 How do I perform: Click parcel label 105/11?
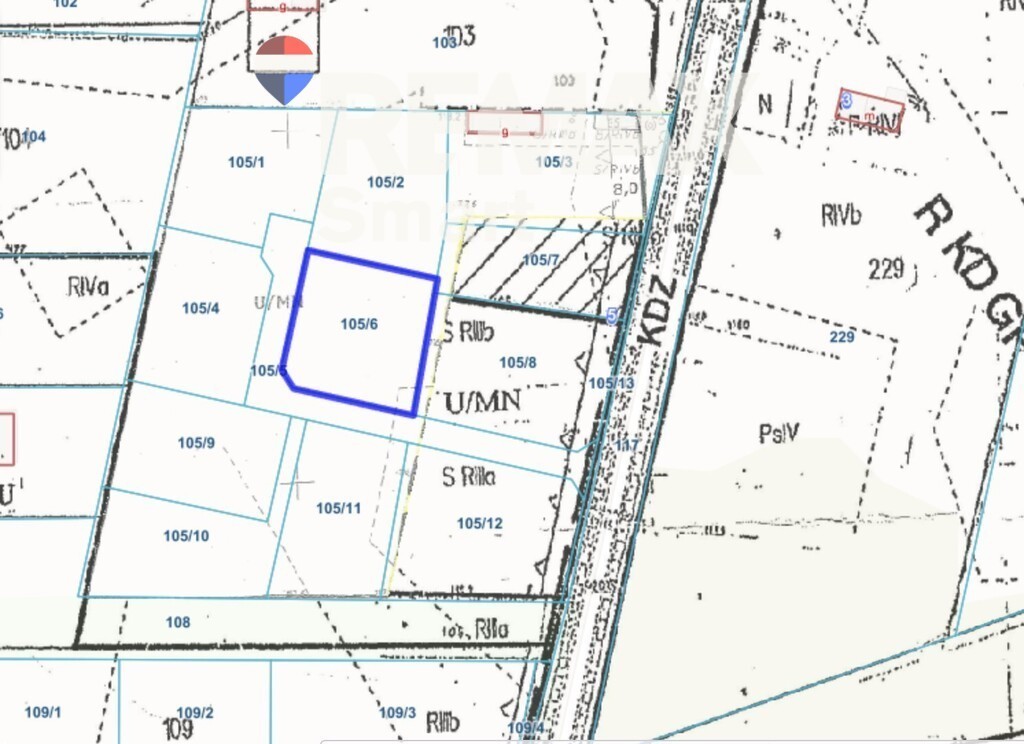click(x=338, y=508)
